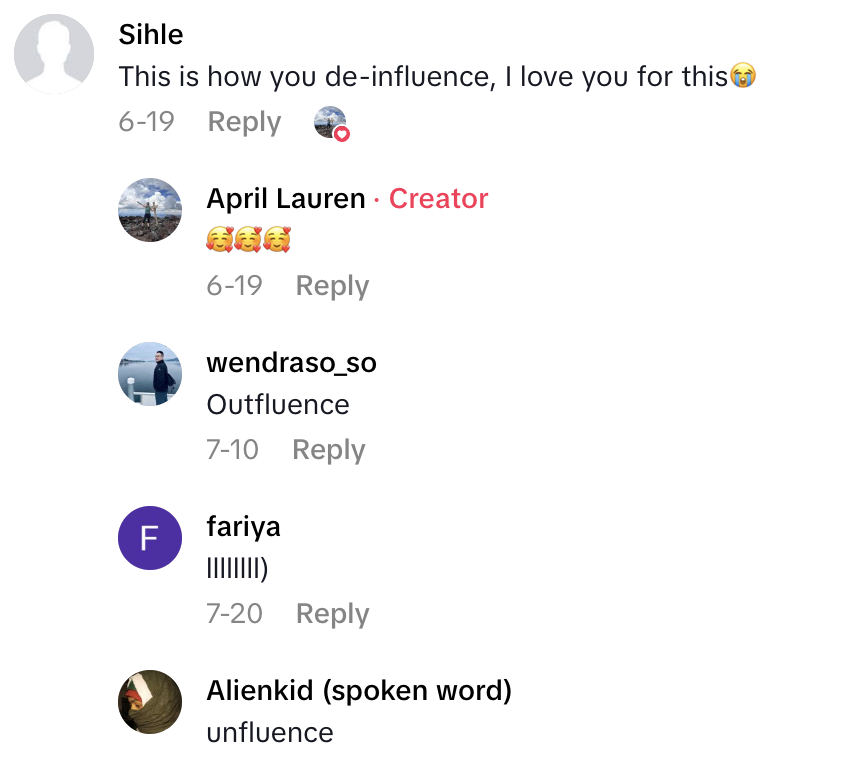Go to the fariya username link
Image resolution: width=858 pixels, height=758 pixels.
(x=243, y=526)
